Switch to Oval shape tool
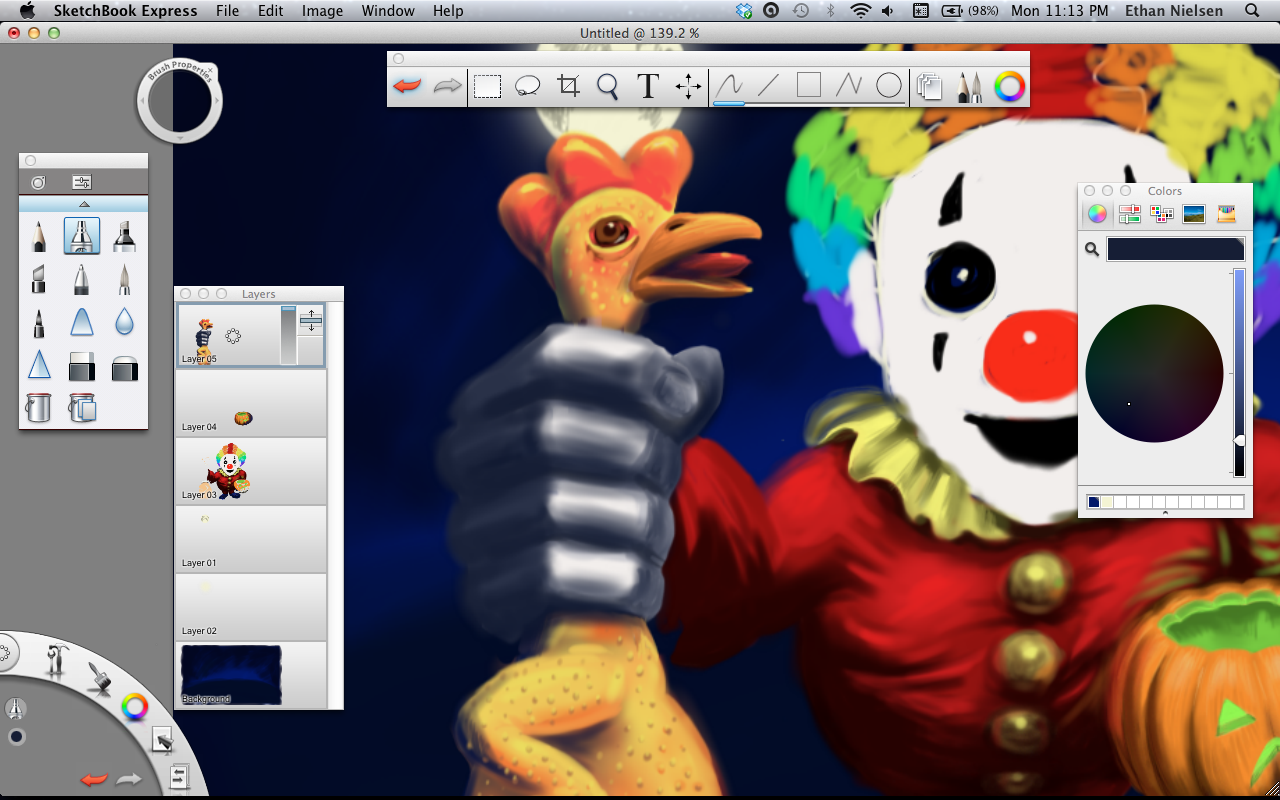1280x800 pixels. [889, 87]
